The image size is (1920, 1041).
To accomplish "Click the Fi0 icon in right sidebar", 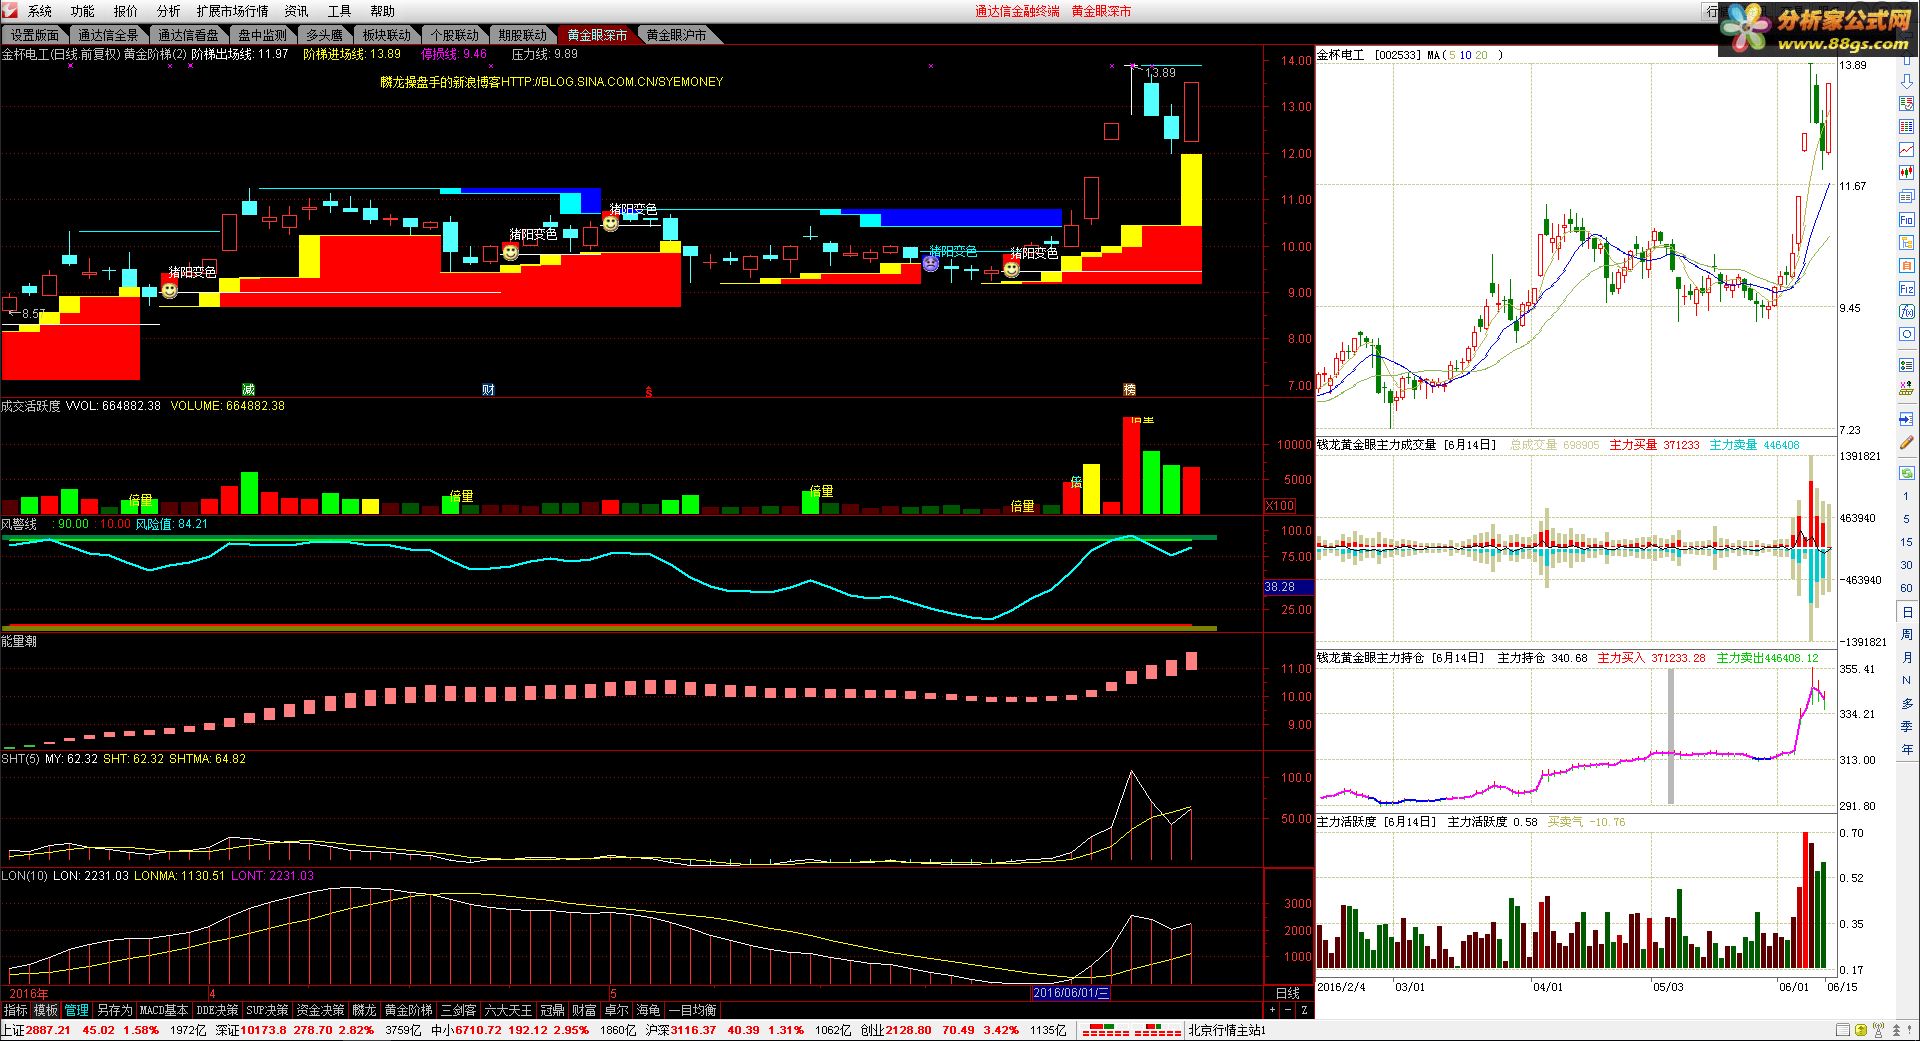I will pyautogui.click(x=1906, y=220).
